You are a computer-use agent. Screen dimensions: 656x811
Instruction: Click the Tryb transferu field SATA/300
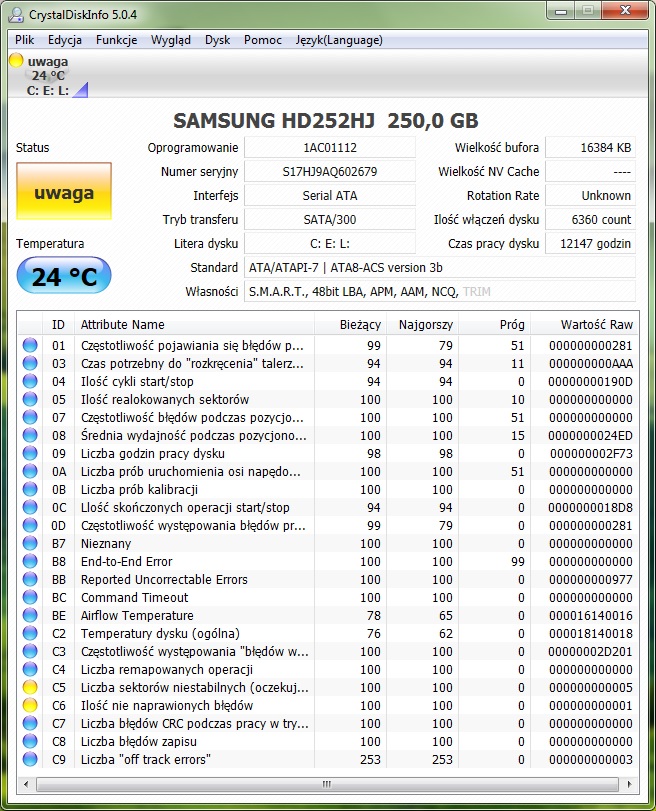(x=330, y=219)
